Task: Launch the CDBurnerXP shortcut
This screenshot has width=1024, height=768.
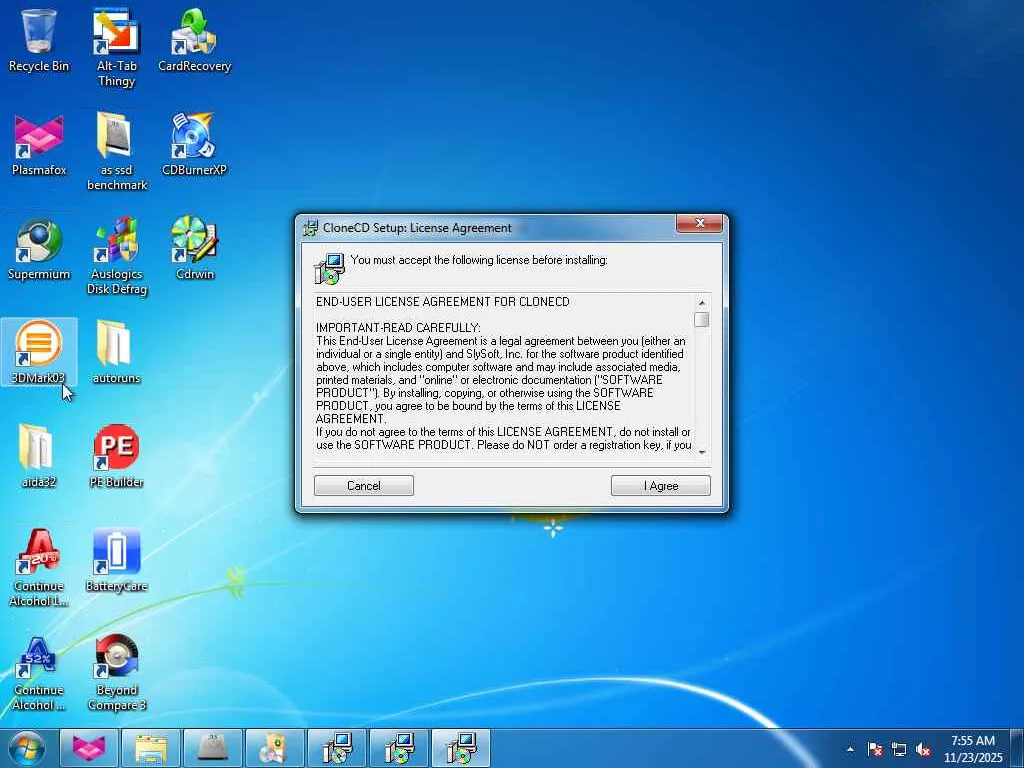Action: (195, 145)
